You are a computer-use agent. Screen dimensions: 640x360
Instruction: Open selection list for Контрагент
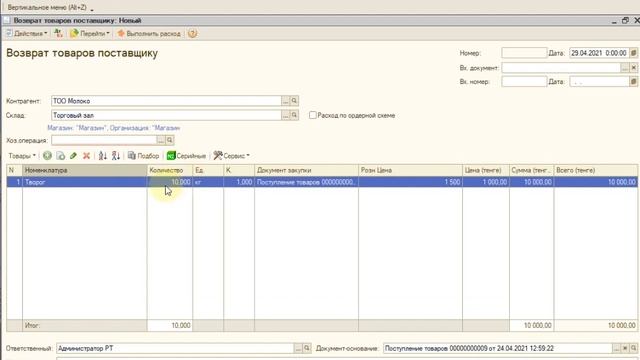point(285,101)
